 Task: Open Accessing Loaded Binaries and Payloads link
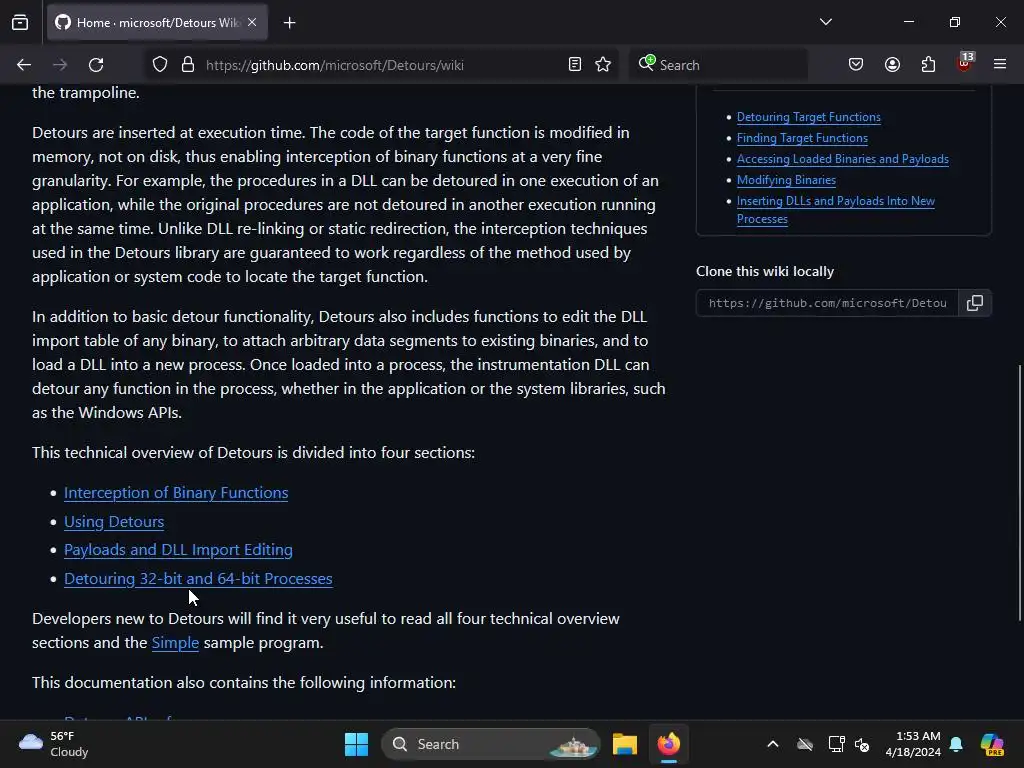tap(842, 159)
